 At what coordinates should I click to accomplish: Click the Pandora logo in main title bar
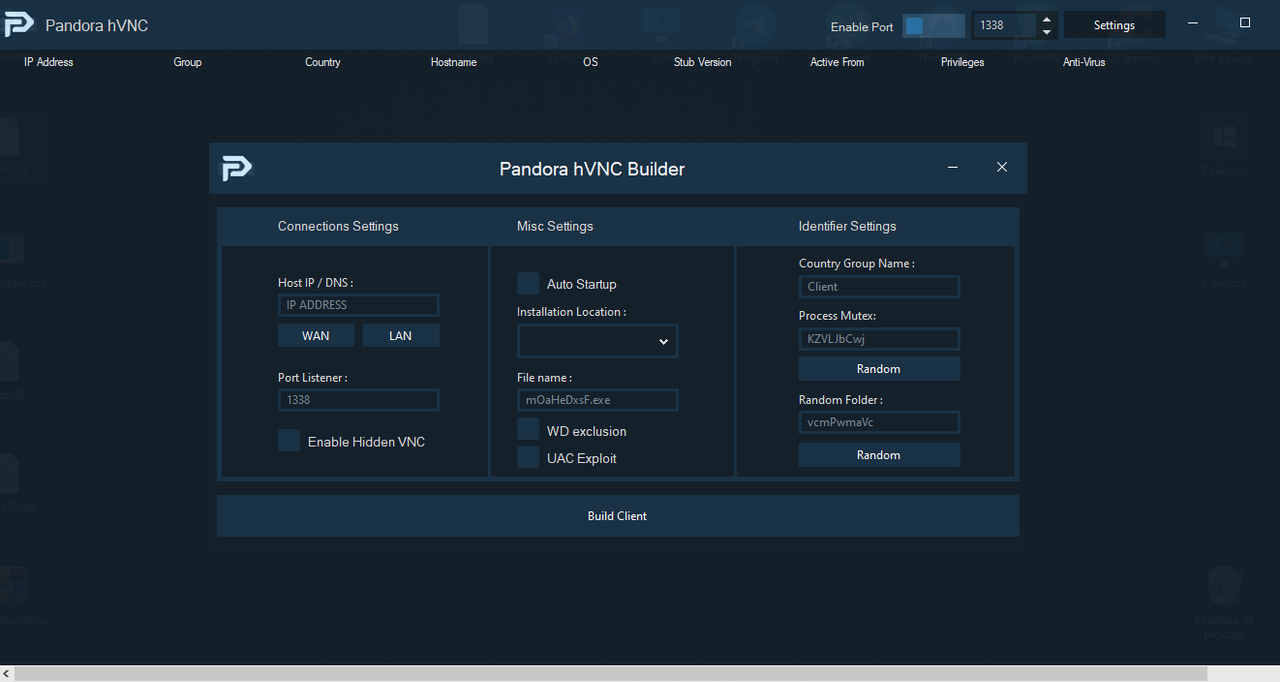coord(19,25)
